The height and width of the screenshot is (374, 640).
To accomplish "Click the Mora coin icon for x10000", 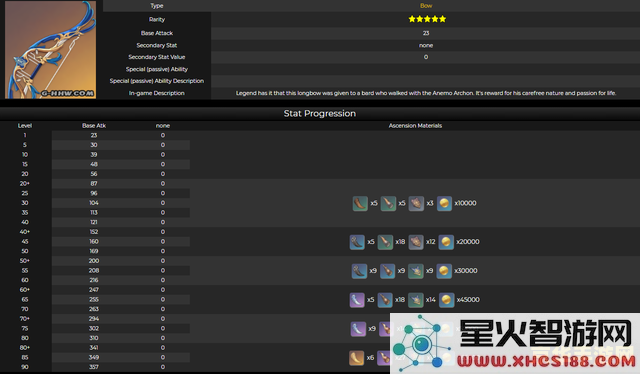I will [x=444, y=203].
